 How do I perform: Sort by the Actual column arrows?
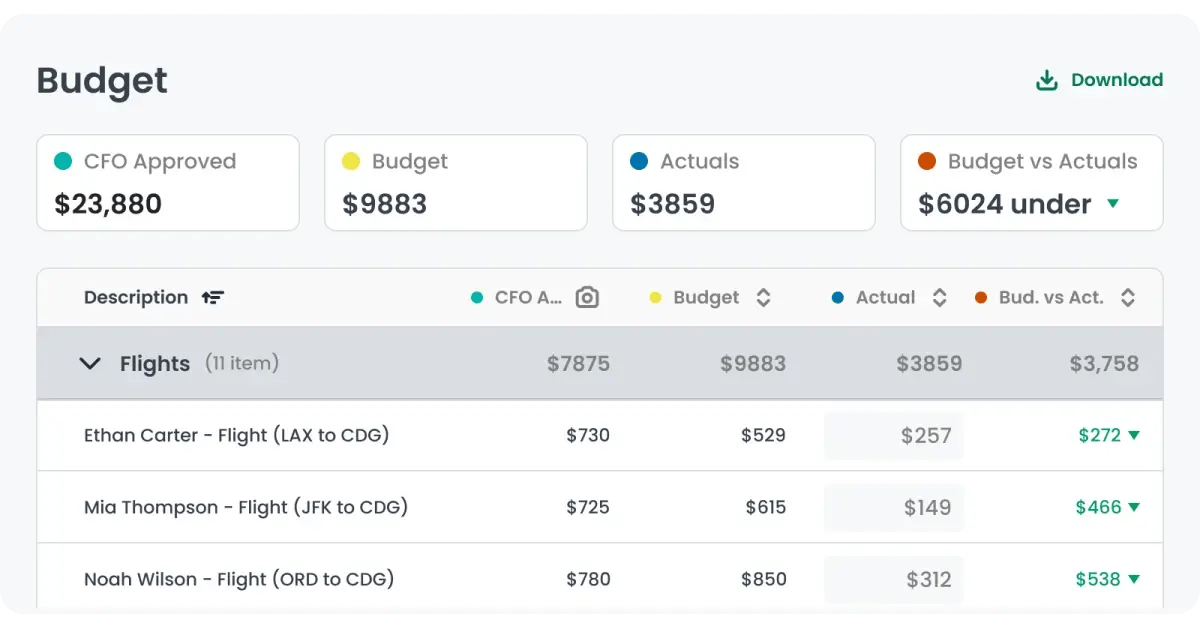(939, 297)
